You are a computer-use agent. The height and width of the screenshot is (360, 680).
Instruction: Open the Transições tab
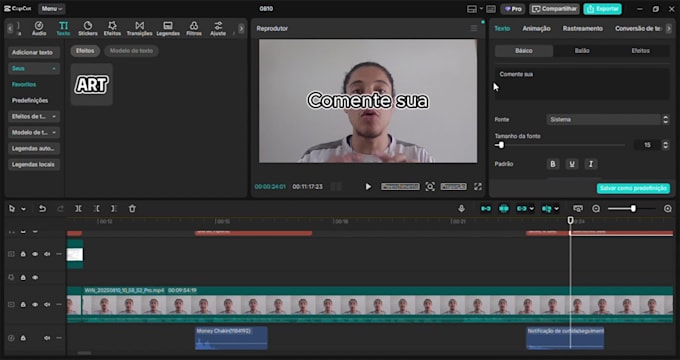[x=139, y=29]
